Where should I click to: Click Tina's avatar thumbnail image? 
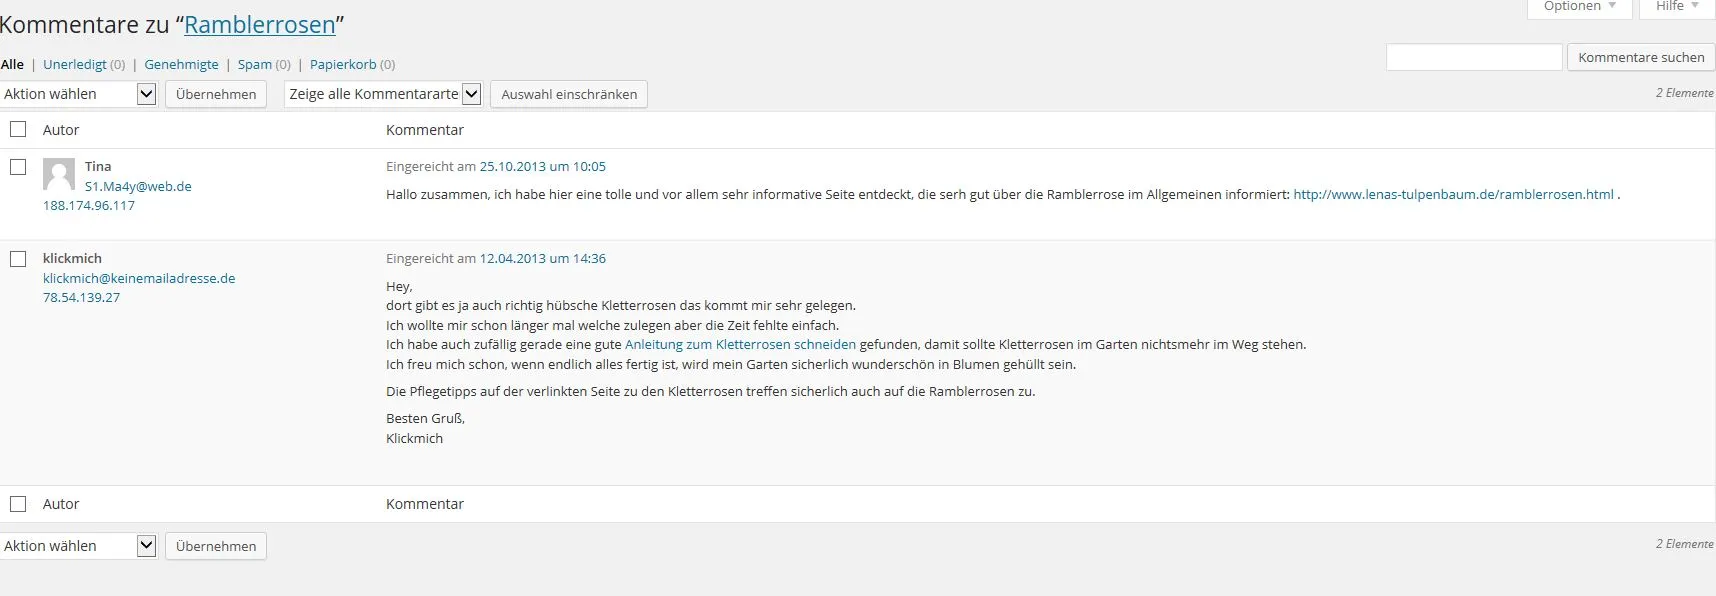coord(59,175)
